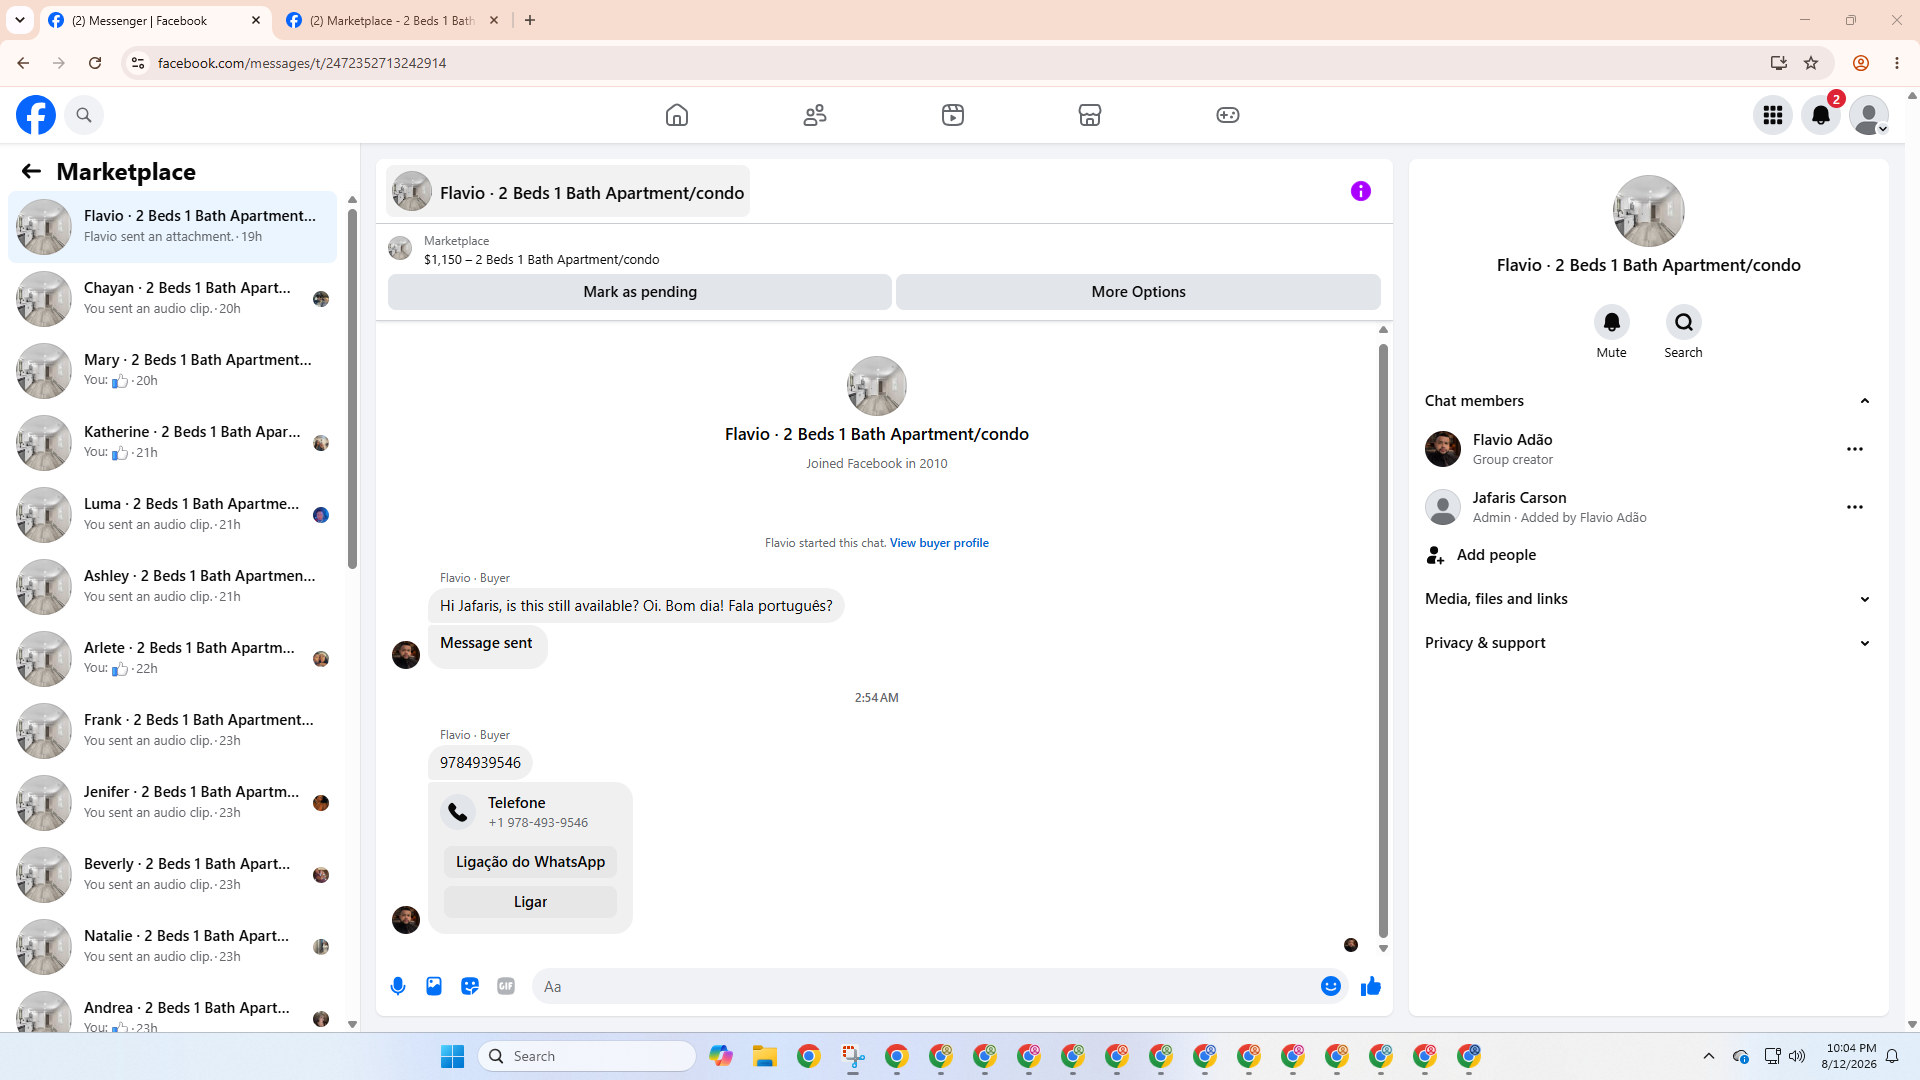Open the Luma conversation
This screenshot has width=1920, height=1080.
tap(173, 514)
